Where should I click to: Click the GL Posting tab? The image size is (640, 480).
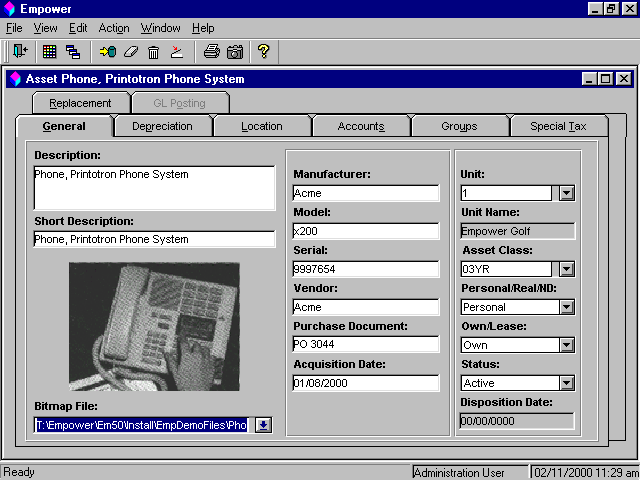pos(180,103)
